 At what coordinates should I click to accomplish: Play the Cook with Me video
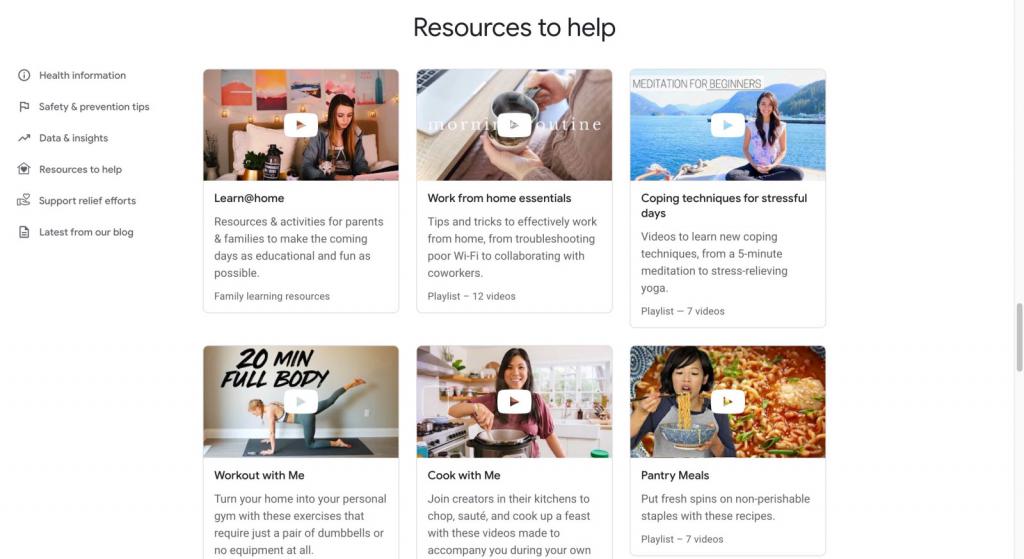pyautogui.click(x=514, y=402)
